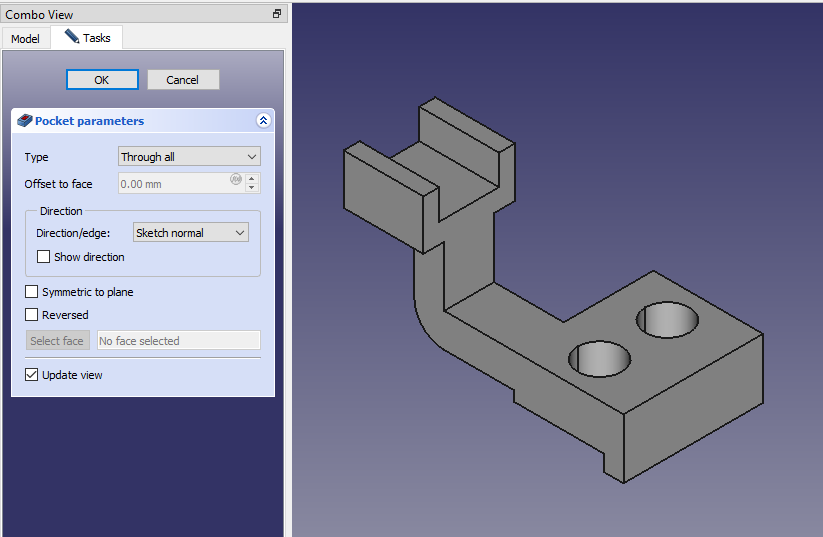823x537 pixels.
Task: Click the Select face button
Action: (x=57, y=341)
